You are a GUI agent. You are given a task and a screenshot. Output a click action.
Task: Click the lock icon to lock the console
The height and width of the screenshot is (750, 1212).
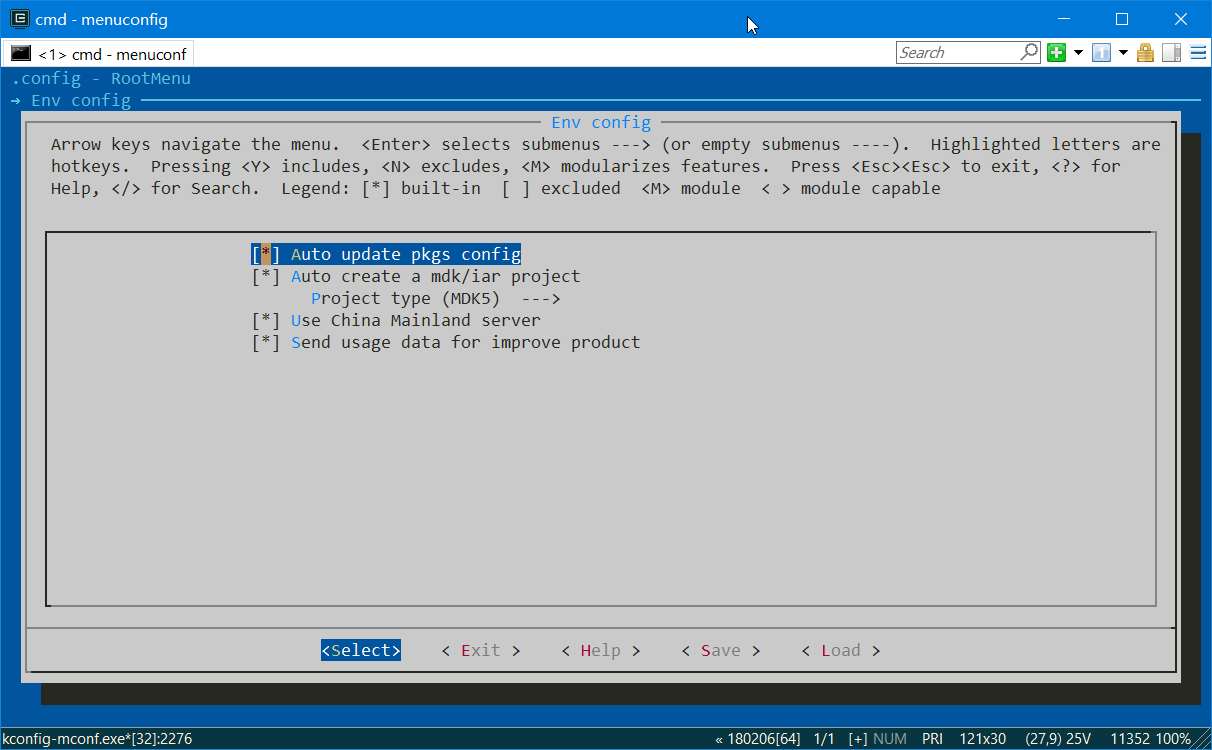1145,52
